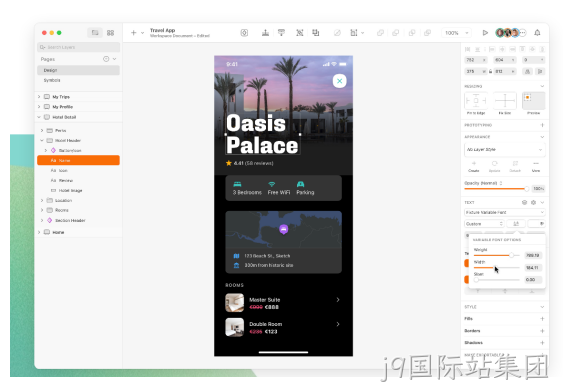Play the prototype preview
Image resolution: width=564 pixels, height=391 pixels.
[x=485, y=33]
